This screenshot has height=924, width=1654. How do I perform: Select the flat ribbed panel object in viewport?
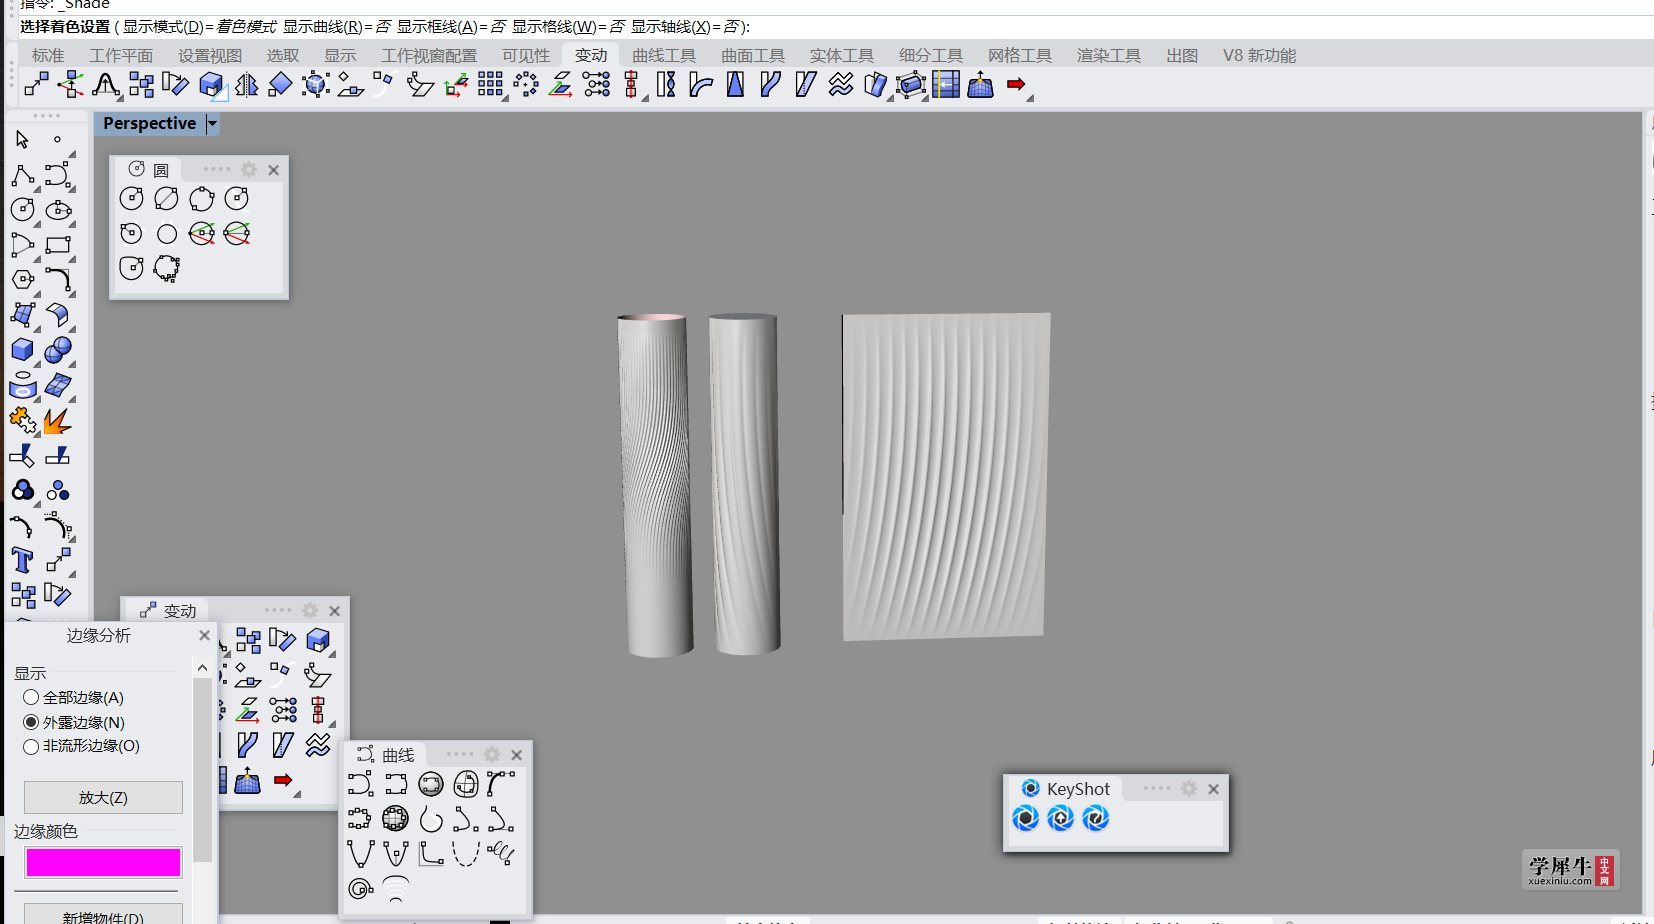coord(946,476)
